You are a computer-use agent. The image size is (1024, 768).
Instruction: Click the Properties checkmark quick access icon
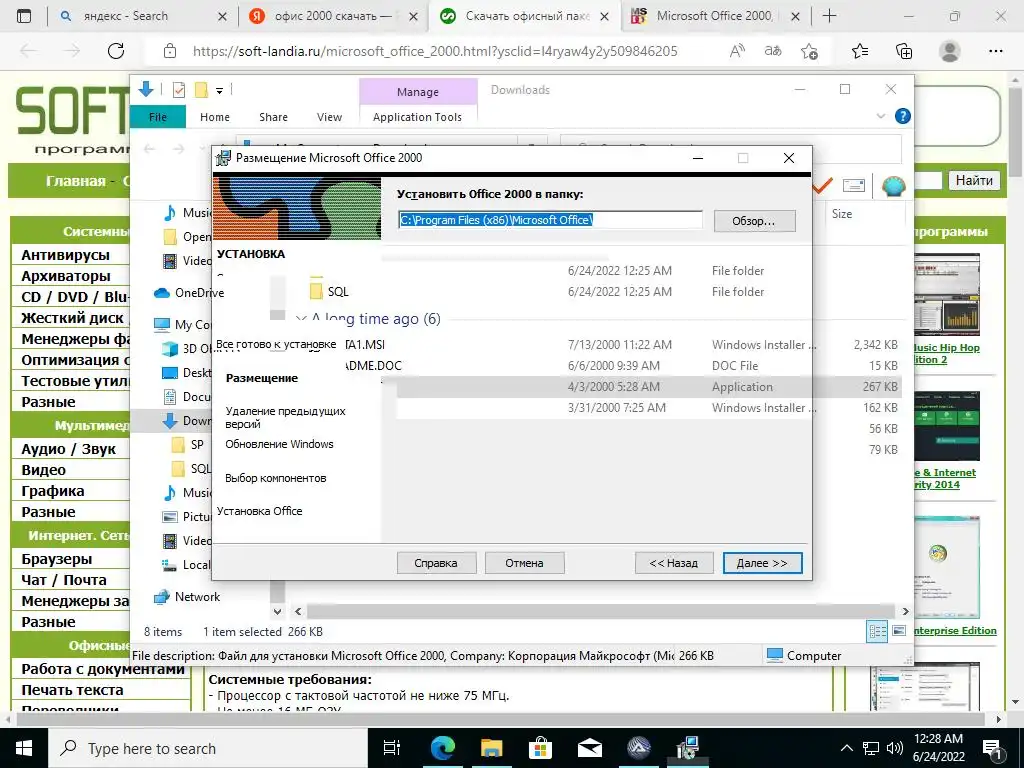[x=178, y=90]
